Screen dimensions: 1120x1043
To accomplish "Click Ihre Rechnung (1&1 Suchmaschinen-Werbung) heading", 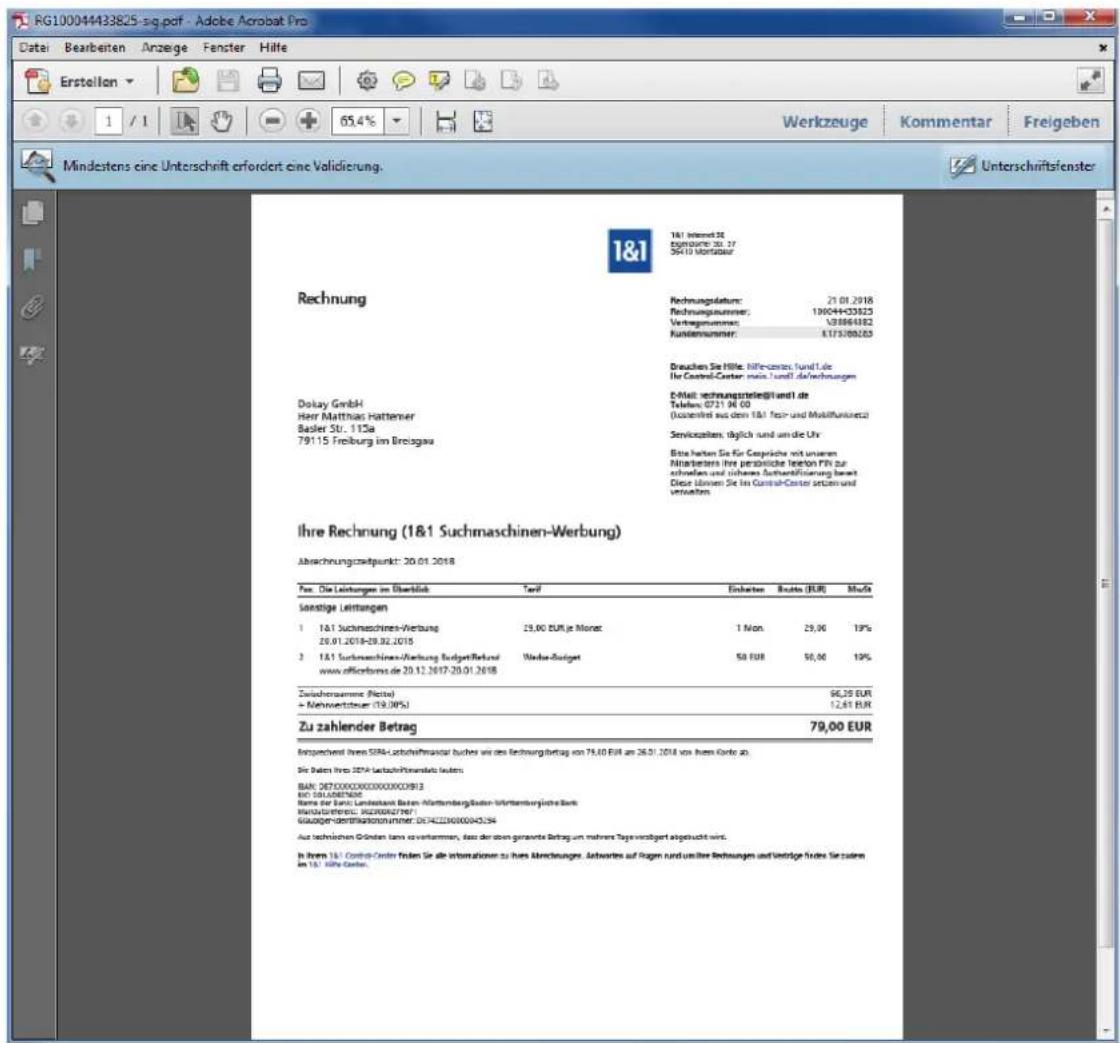I will pos(459,532).
